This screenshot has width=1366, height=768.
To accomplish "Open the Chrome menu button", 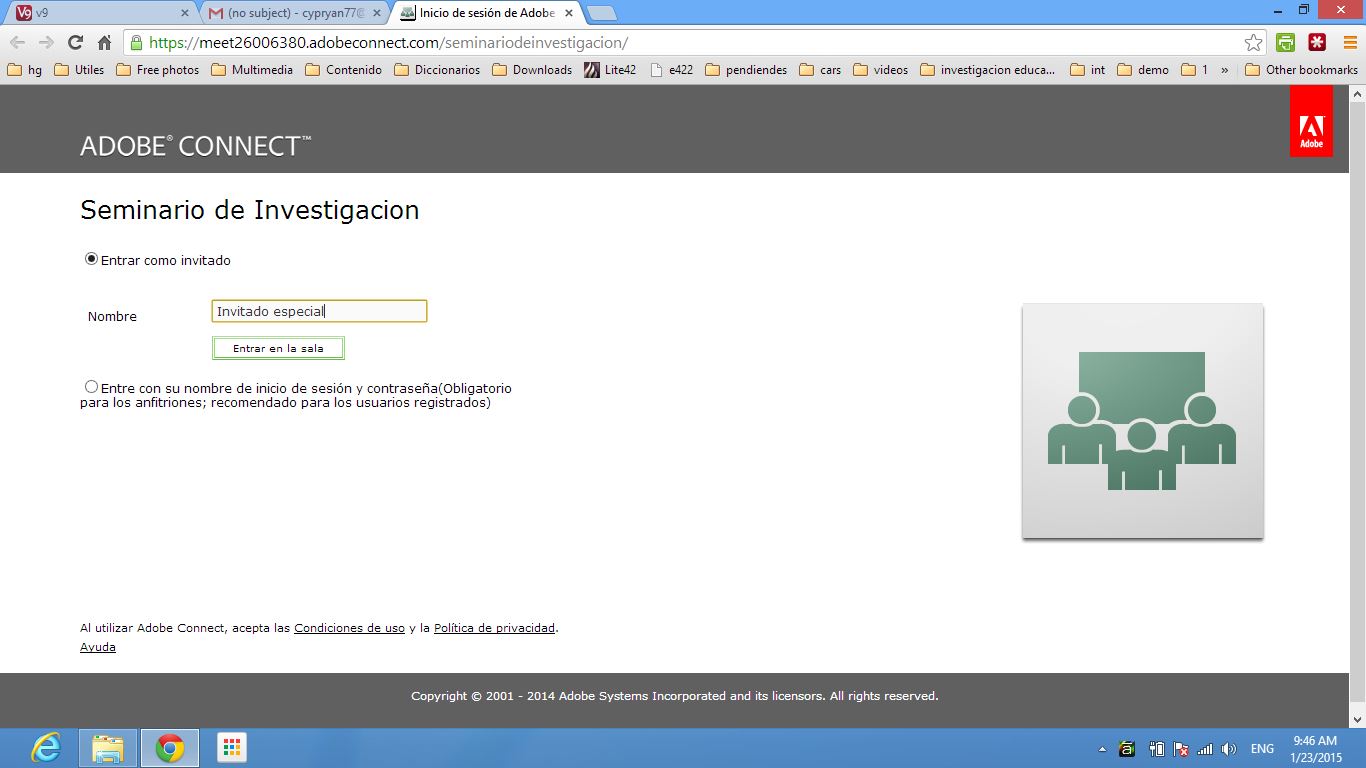I will point(1350,42).
